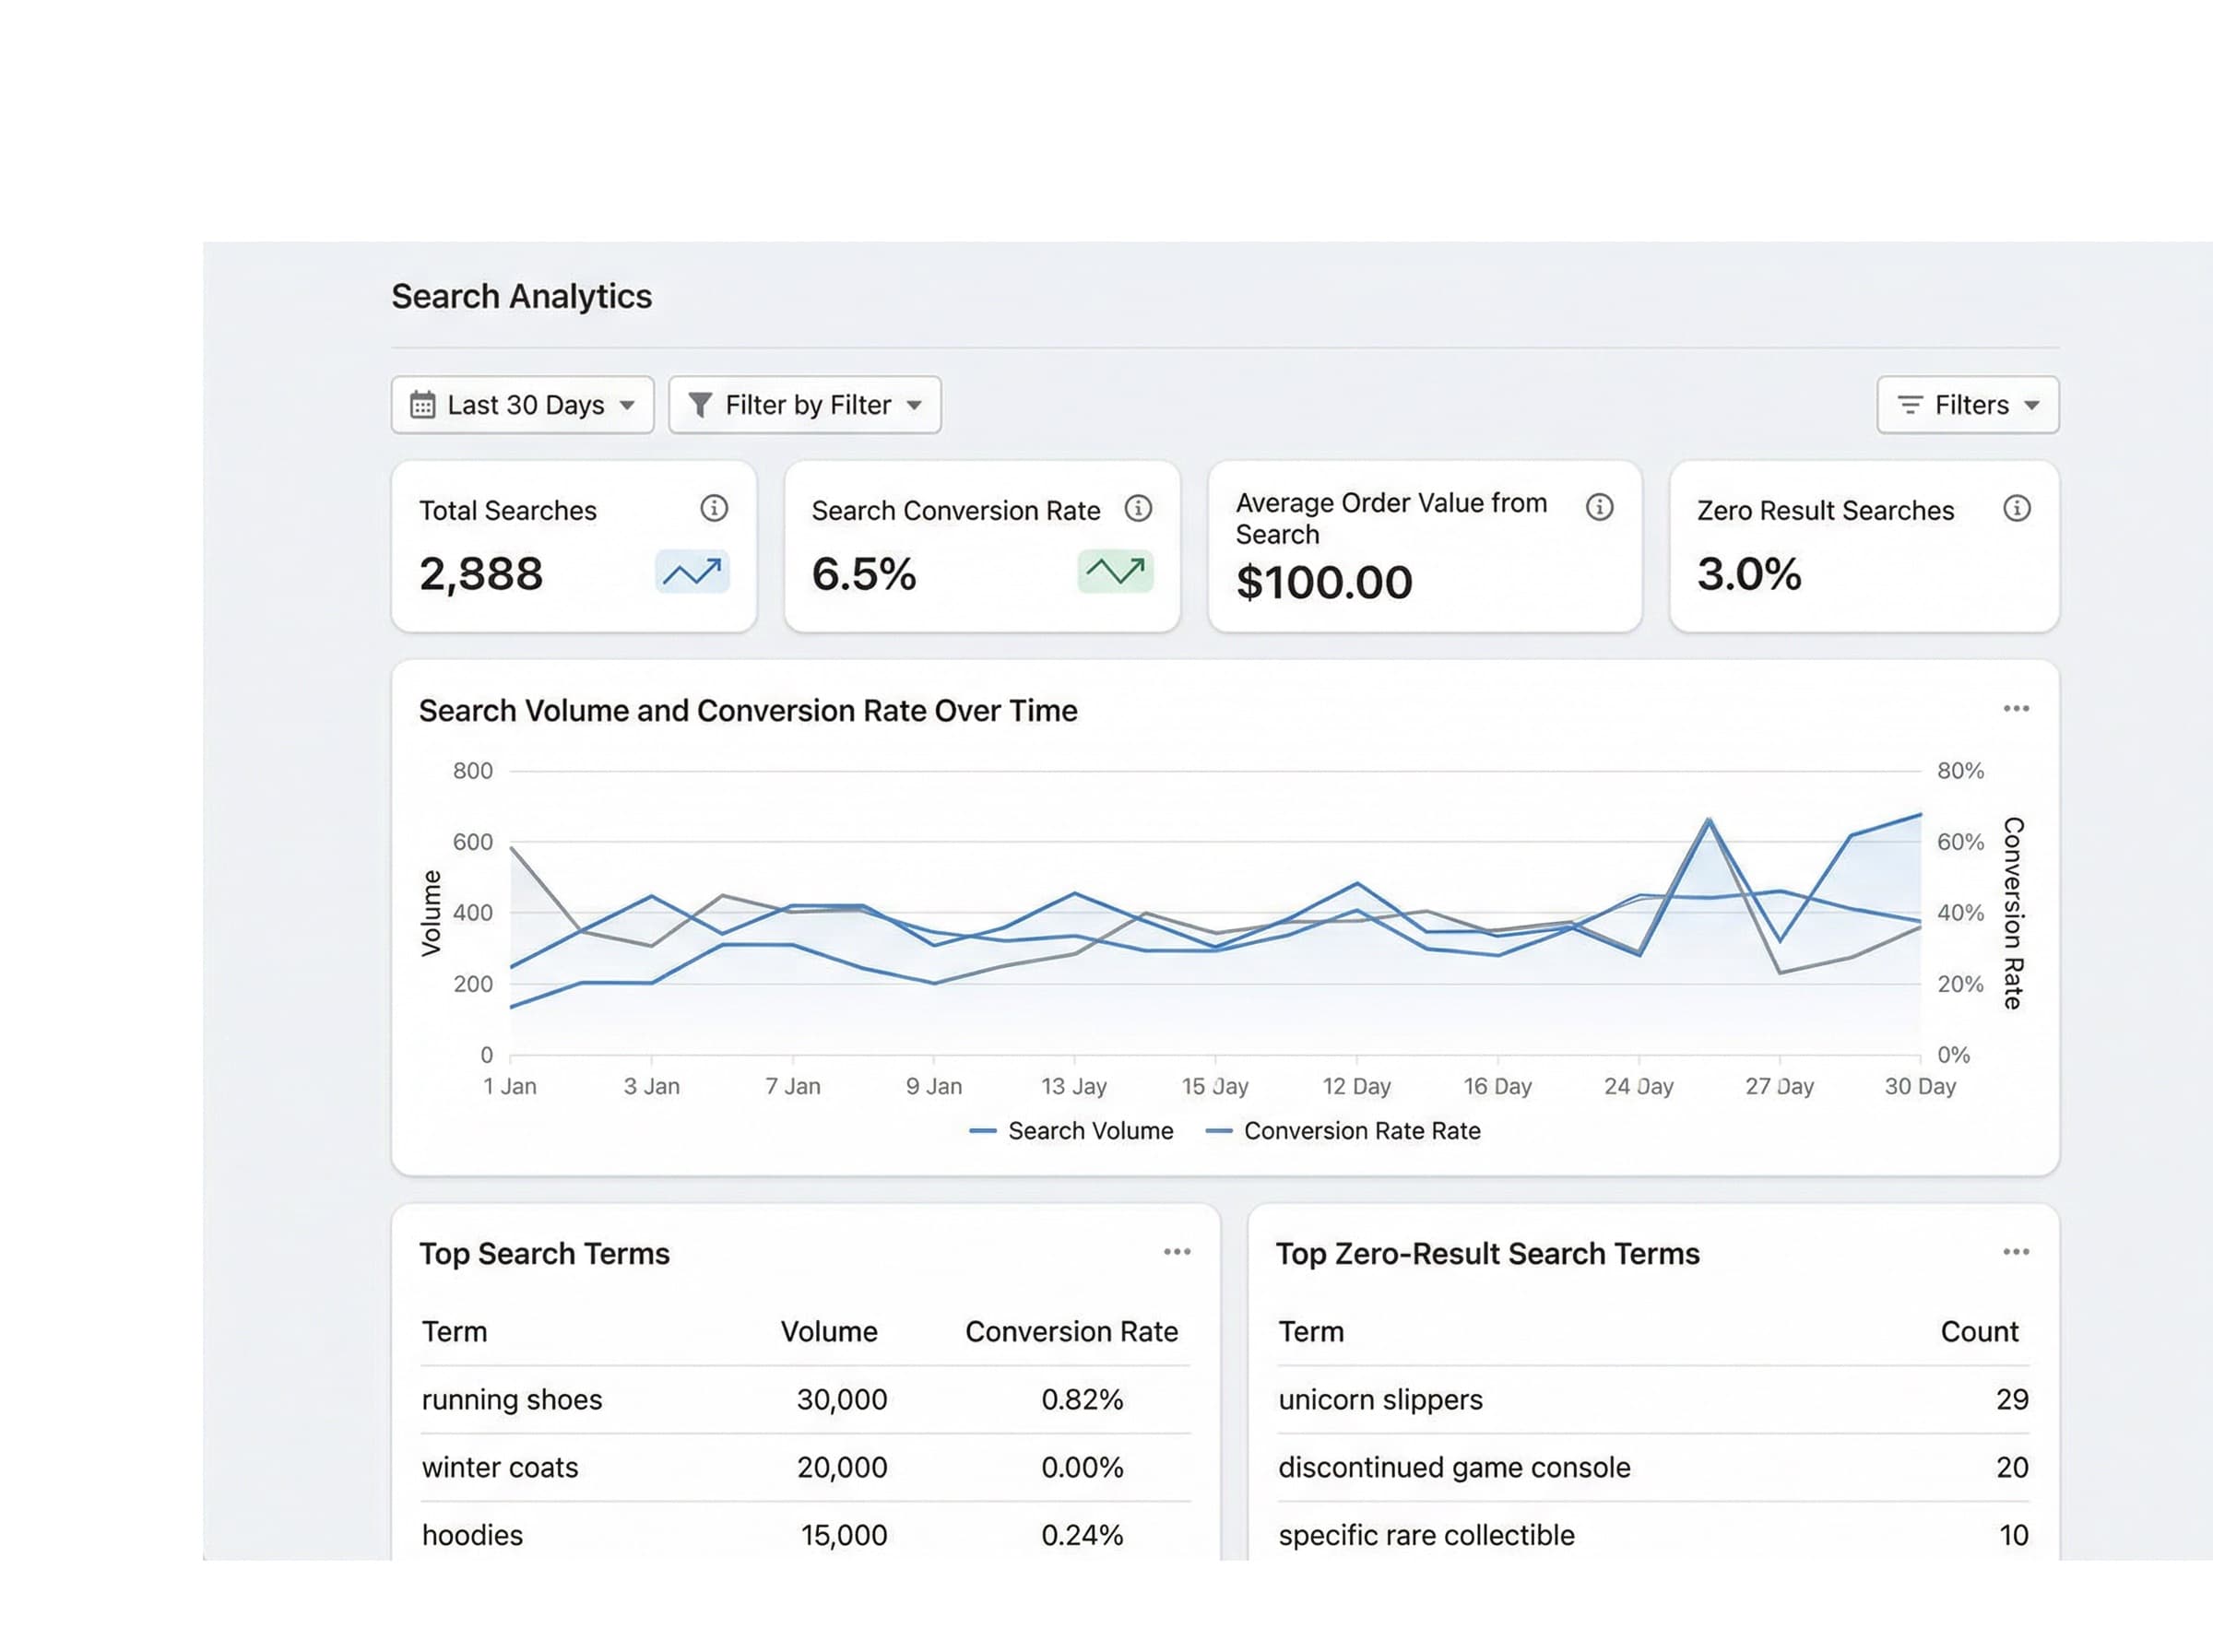Open the Top Search Terms overflow menu
Viewport: 2213px width, 1652px height.
click(x=1178, y=1250)
